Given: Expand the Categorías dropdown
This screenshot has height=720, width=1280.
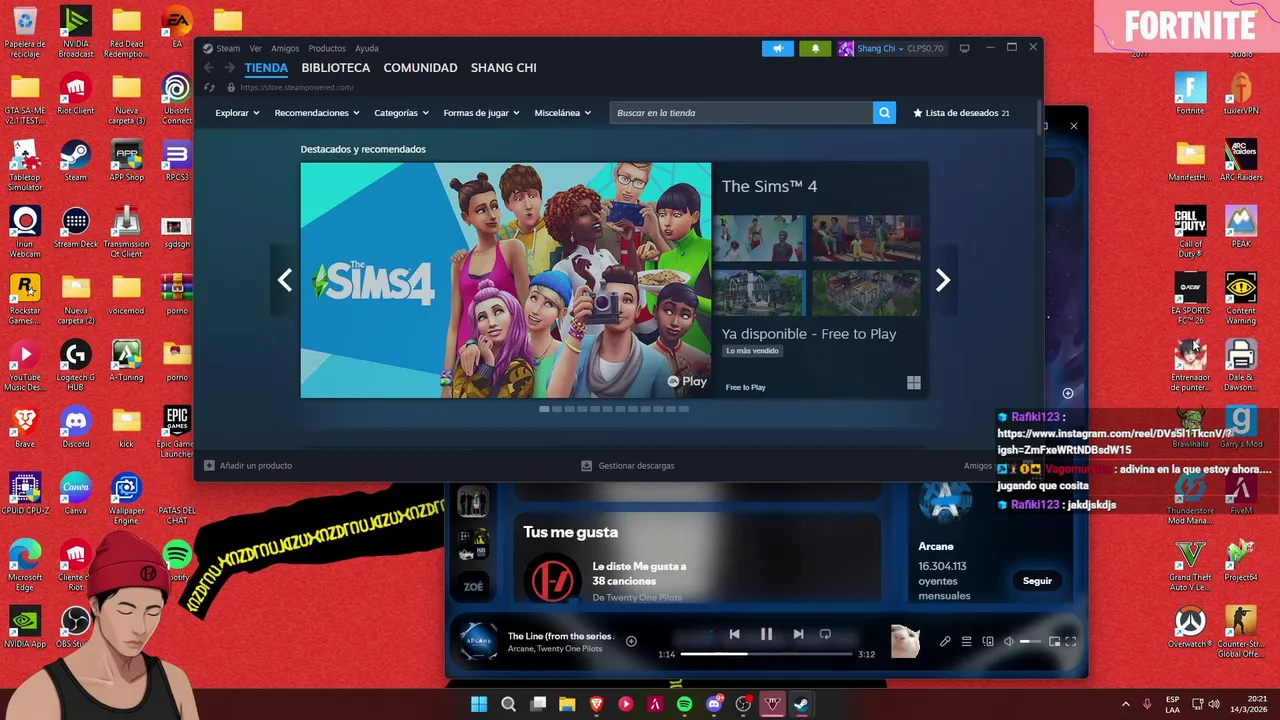Looking at the screenshot, I should (401, 113).
